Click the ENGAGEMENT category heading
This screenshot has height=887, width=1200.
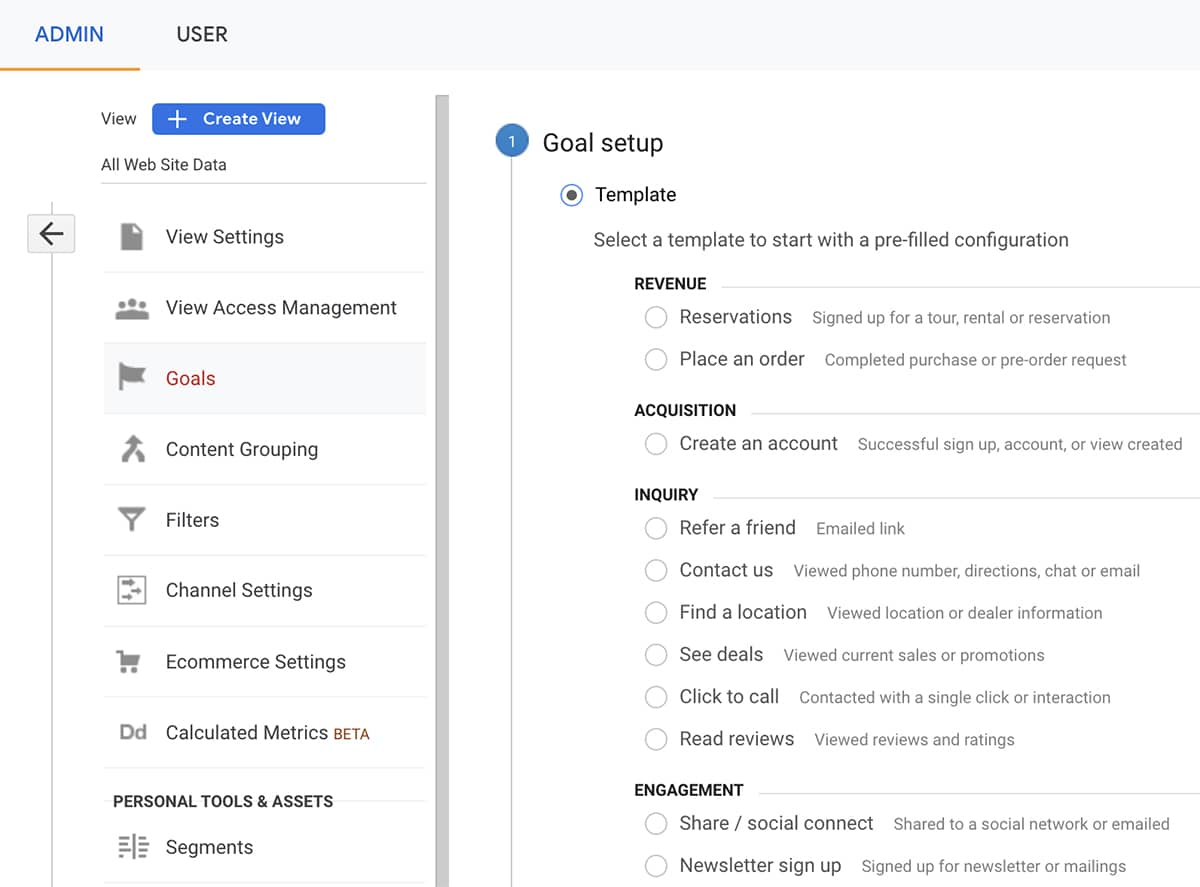(689, 790)
